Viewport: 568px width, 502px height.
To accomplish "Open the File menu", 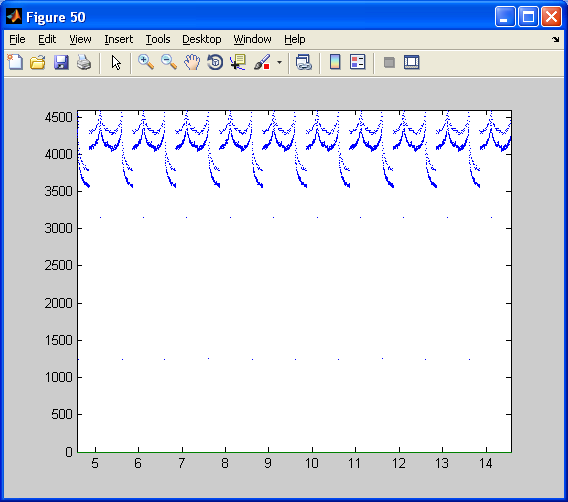I will click(17, 39).
